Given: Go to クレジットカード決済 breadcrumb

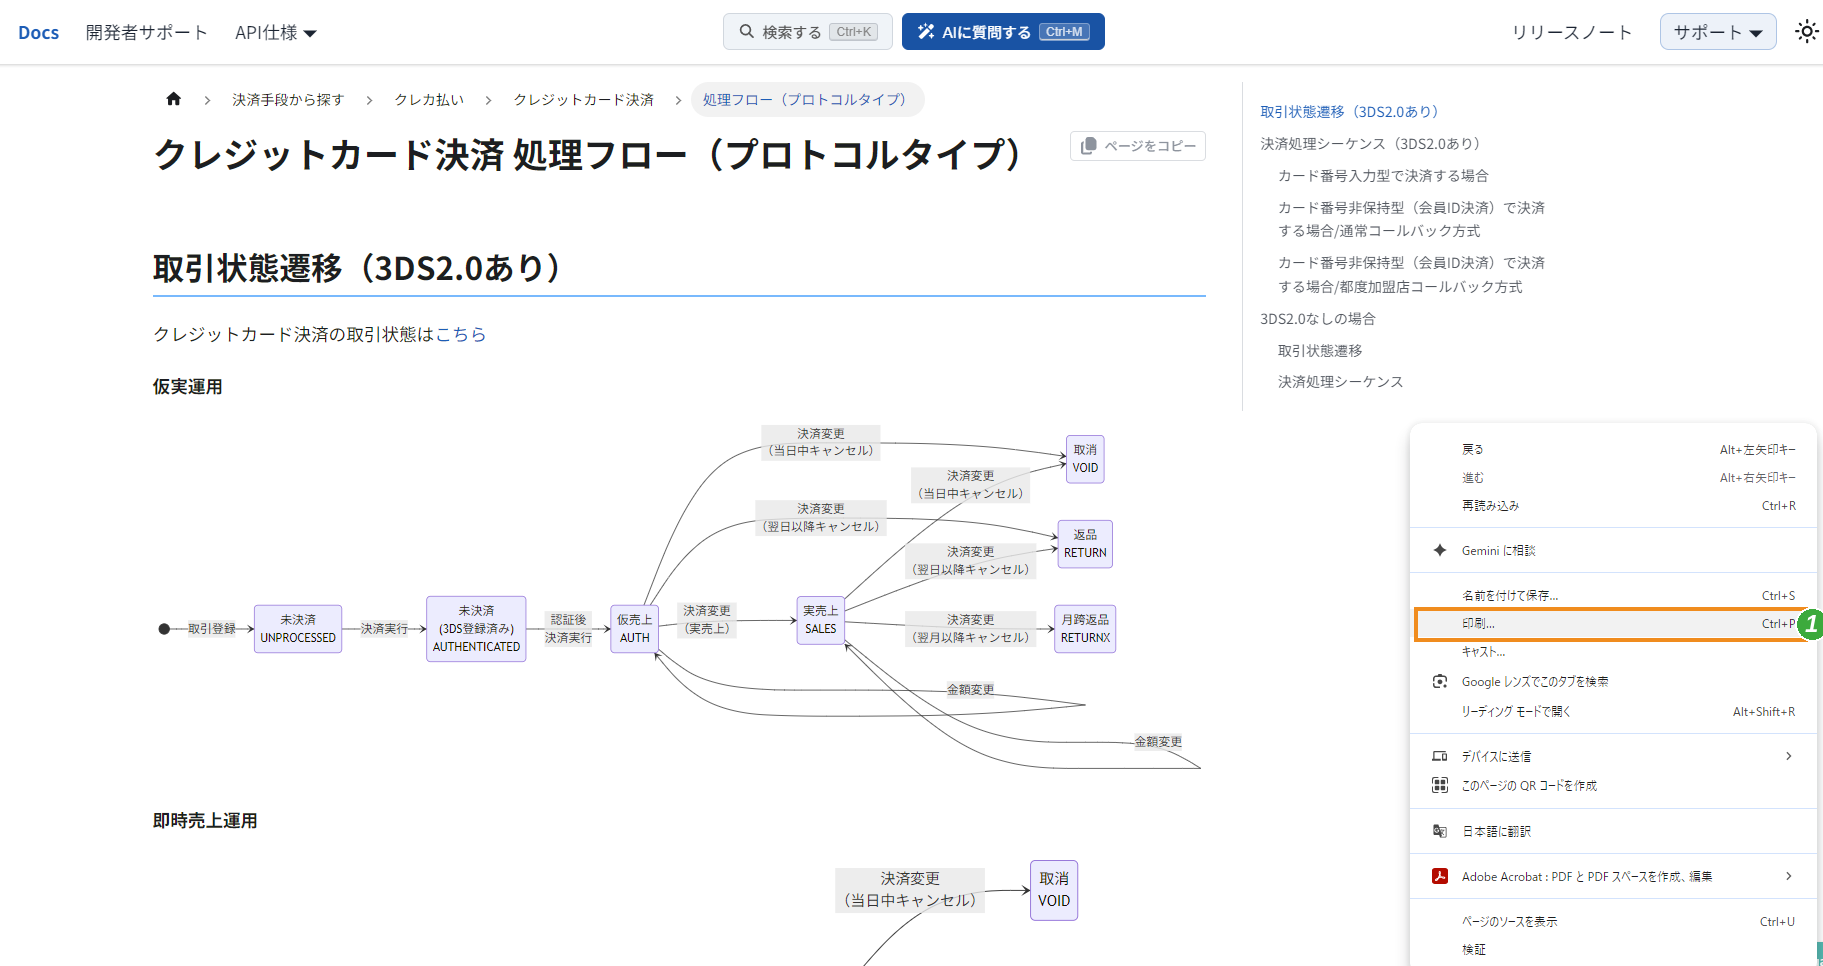Looking at the screenshot, I should click(x=584, y=100).
